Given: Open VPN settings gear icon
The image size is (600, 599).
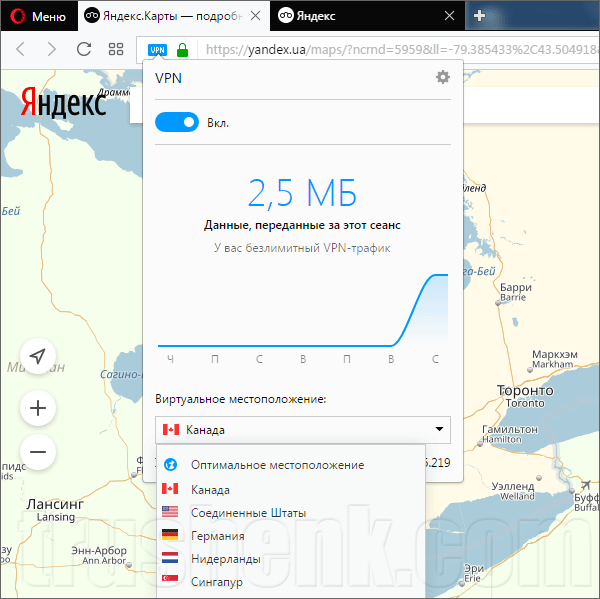Looking at the screenshot, I should click(443, 77).
